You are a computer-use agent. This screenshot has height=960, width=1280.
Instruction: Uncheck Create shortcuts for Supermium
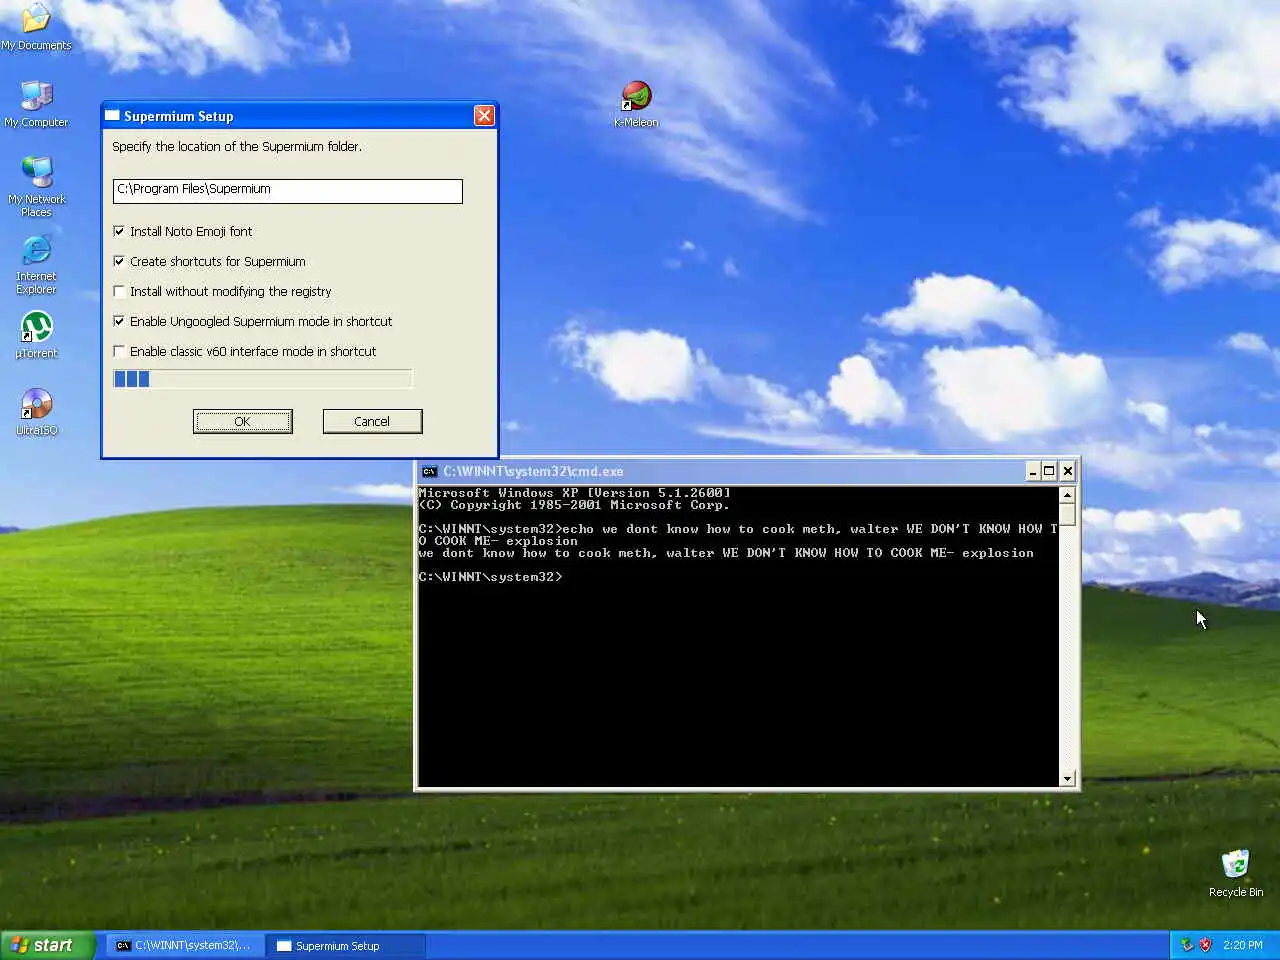[119, 261]
